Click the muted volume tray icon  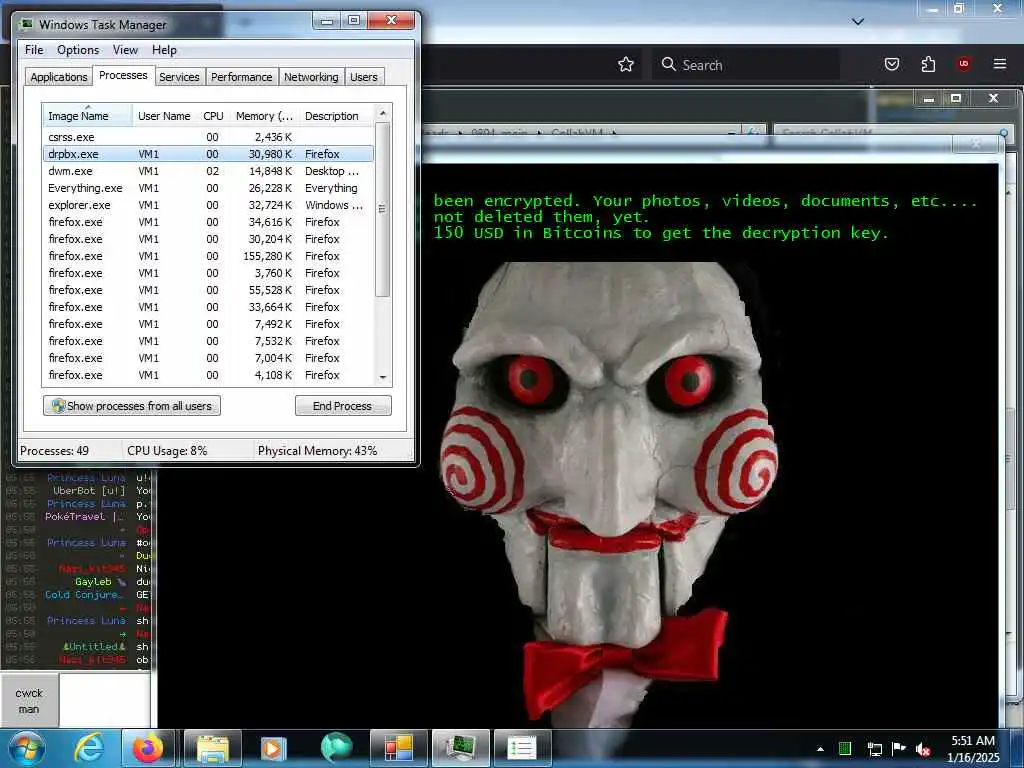pyautogui.click(x=923, y=749)
